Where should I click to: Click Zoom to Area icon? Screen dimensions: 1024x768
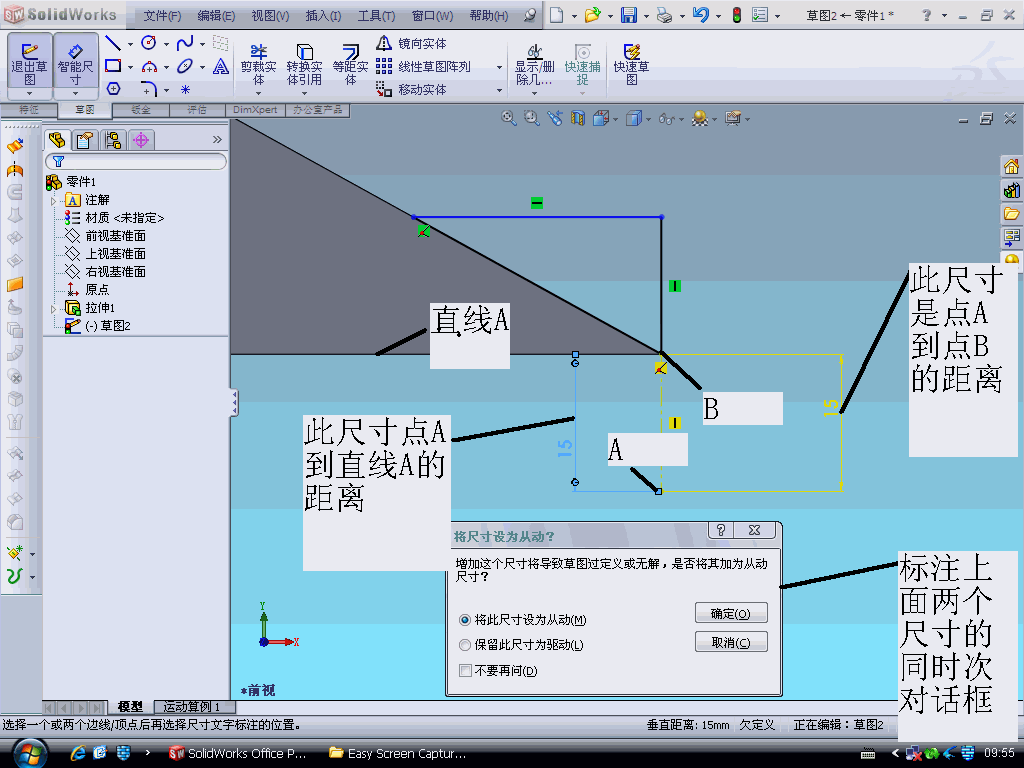coord(532,118)
